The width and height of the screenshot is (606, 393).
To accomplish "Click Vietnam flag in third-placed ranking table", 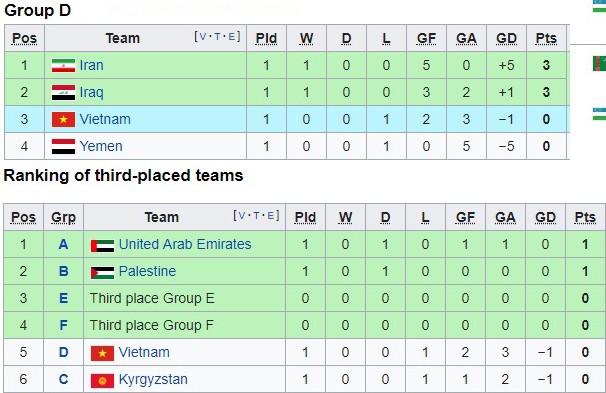I will pyautogui.click(x=102, y=354).
